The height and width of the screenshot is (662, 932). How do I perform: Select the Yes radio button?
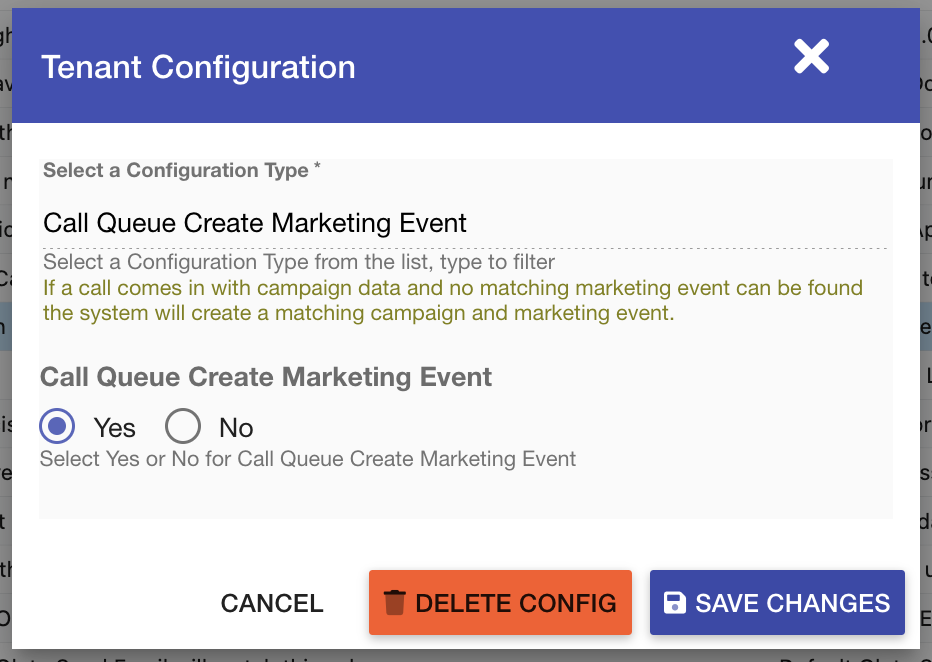tap(58, 427)
